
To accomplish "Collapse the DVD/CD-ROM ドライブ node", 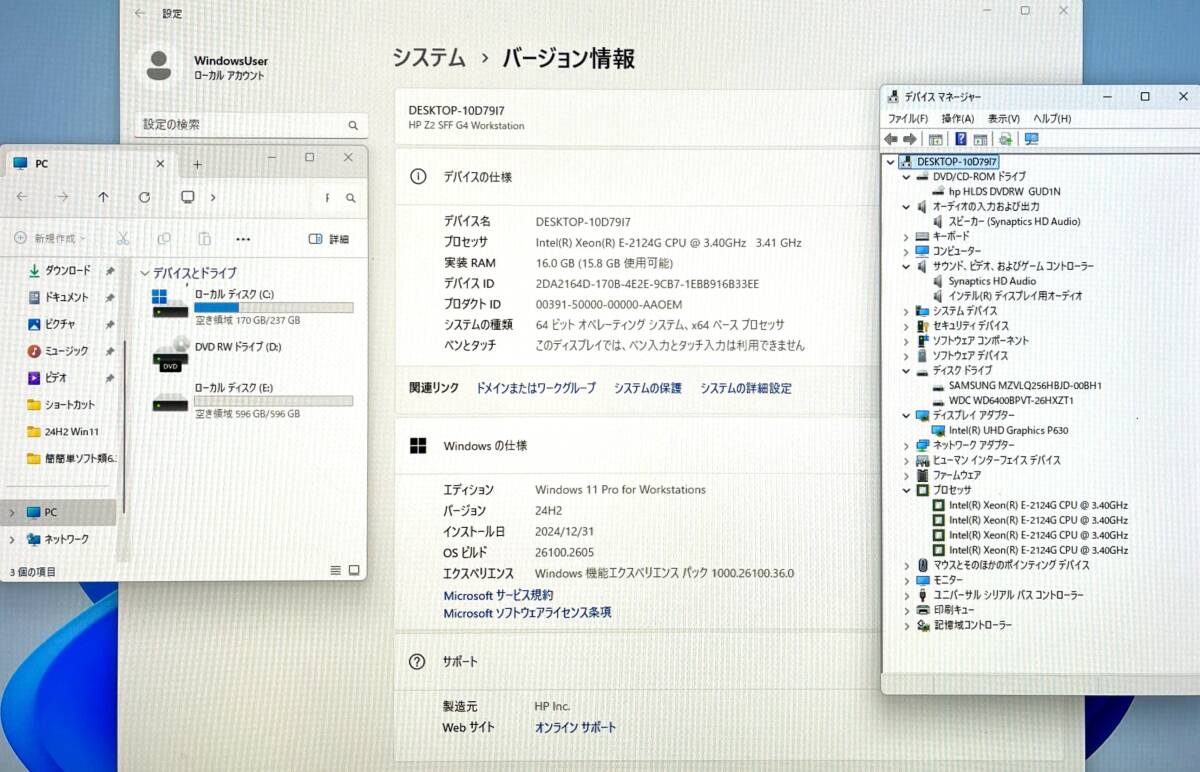I will [x=907, y=176].
